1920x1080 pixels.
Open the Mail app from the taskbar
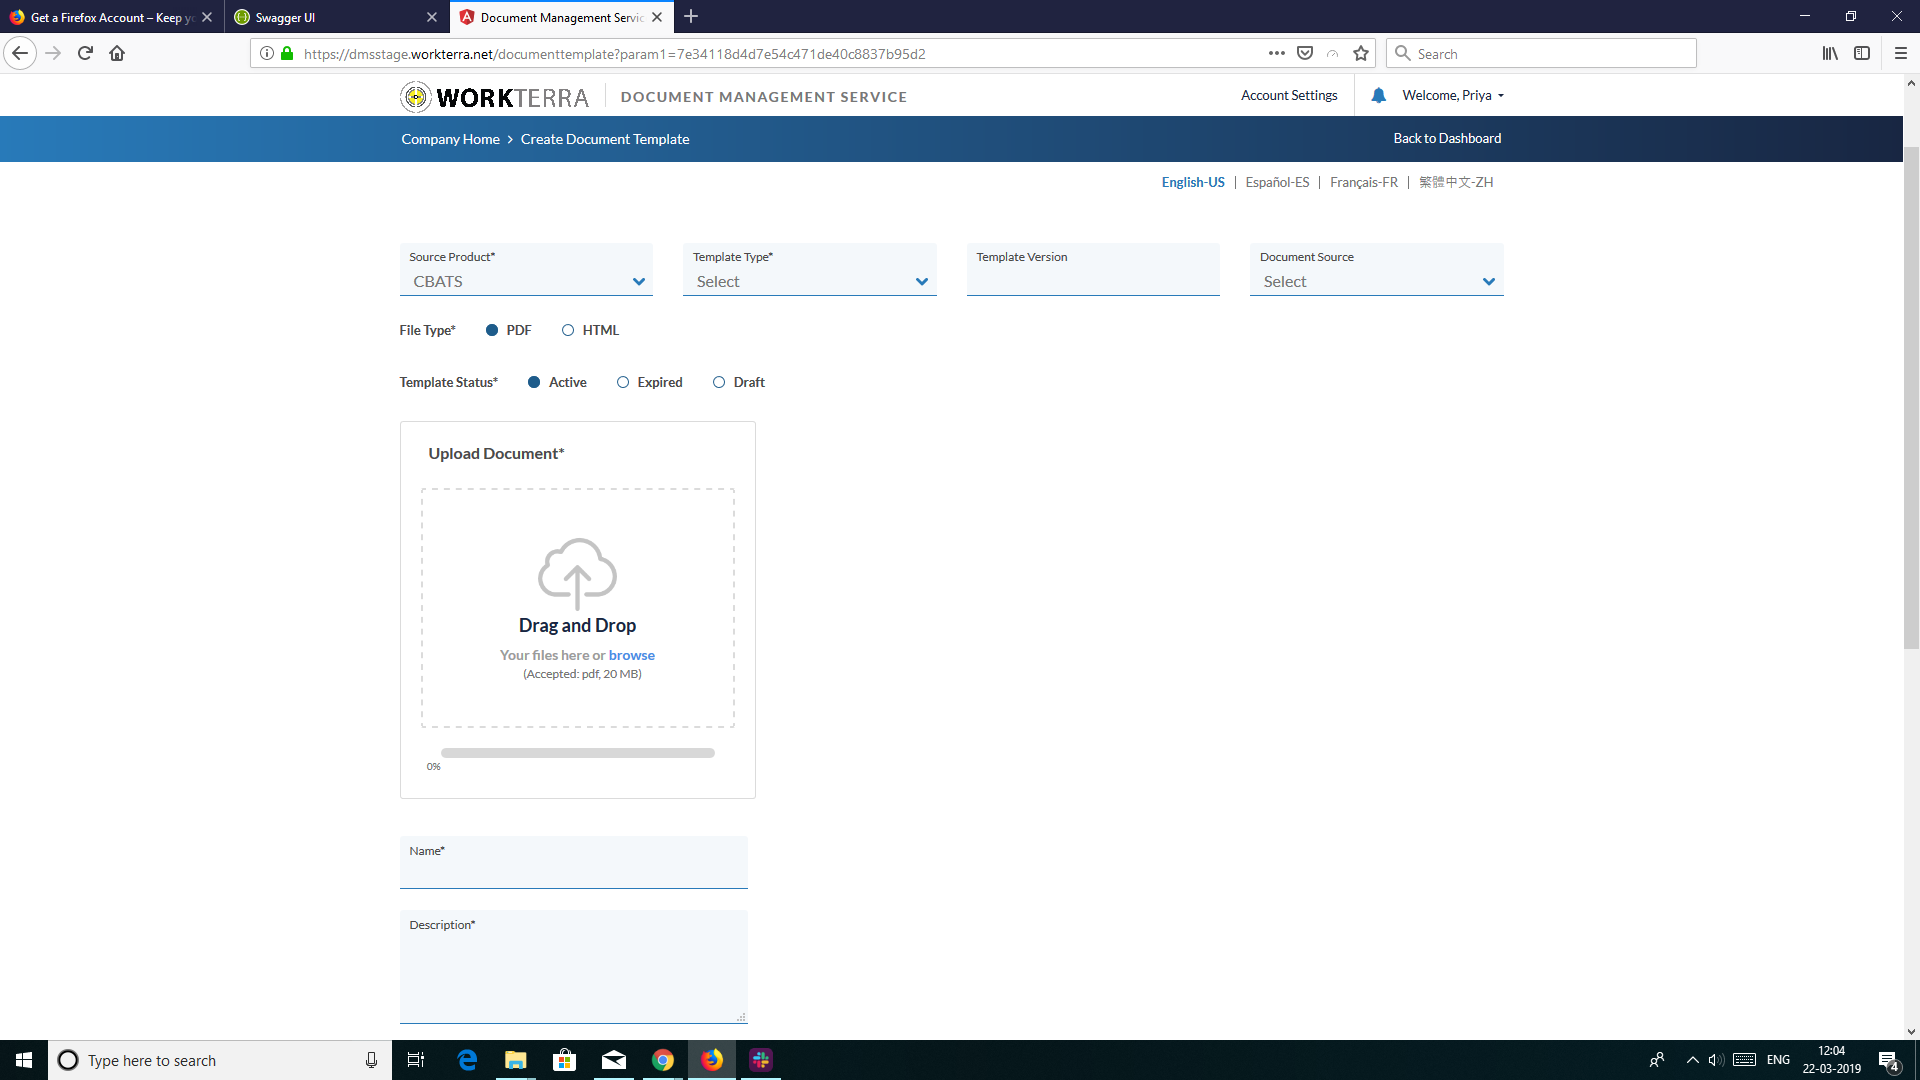614,1060
